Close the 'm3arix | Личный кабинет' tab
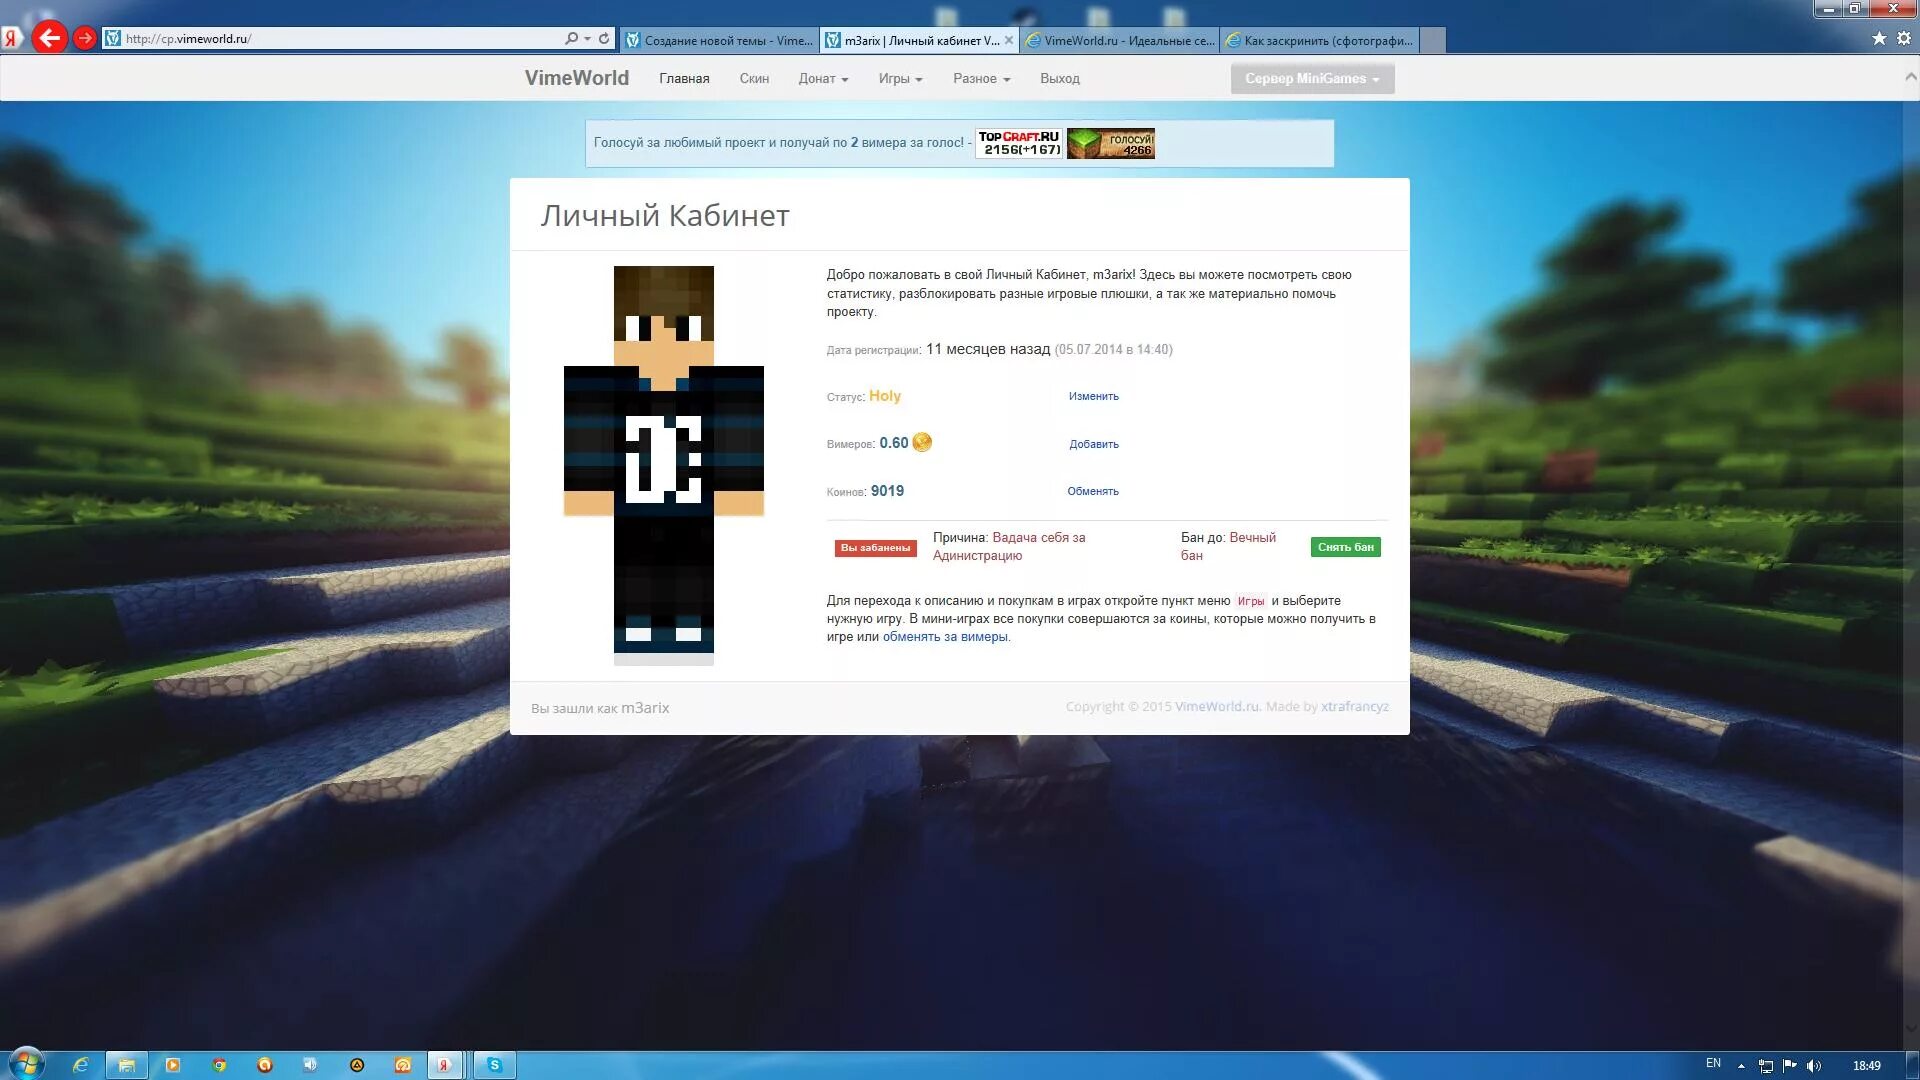1920x1080 pixels. tap(1009, 40)
